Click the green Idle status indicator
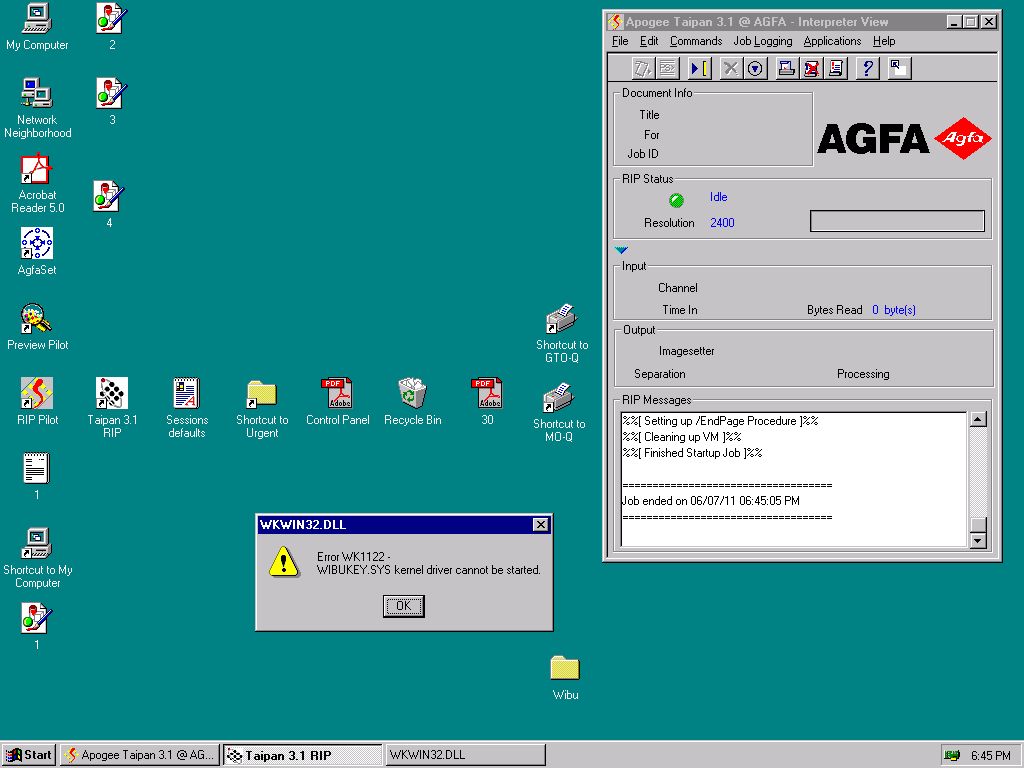1024x768 pixels. point(677,200)
